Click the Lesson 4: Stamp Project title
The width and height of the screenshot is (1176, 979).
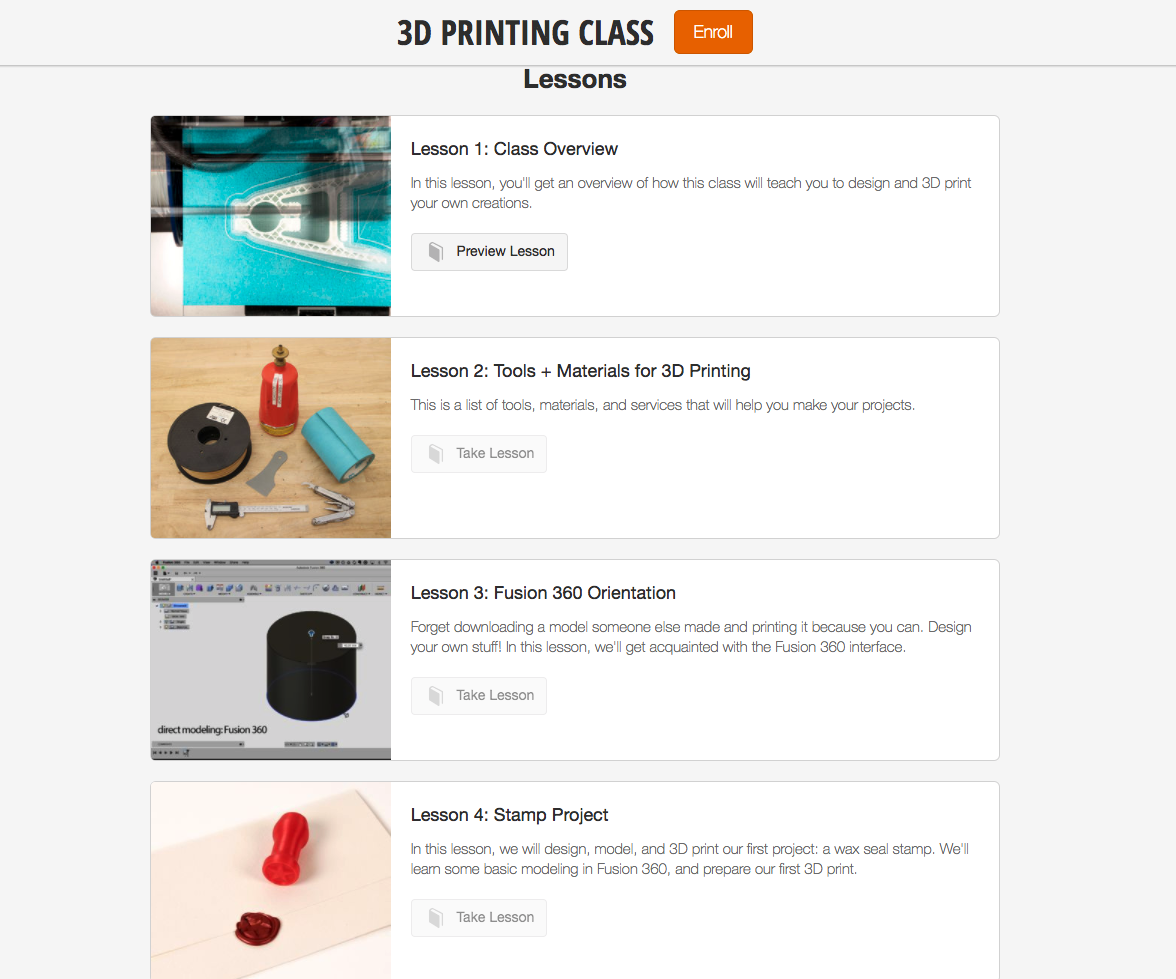tap(509, 815)
